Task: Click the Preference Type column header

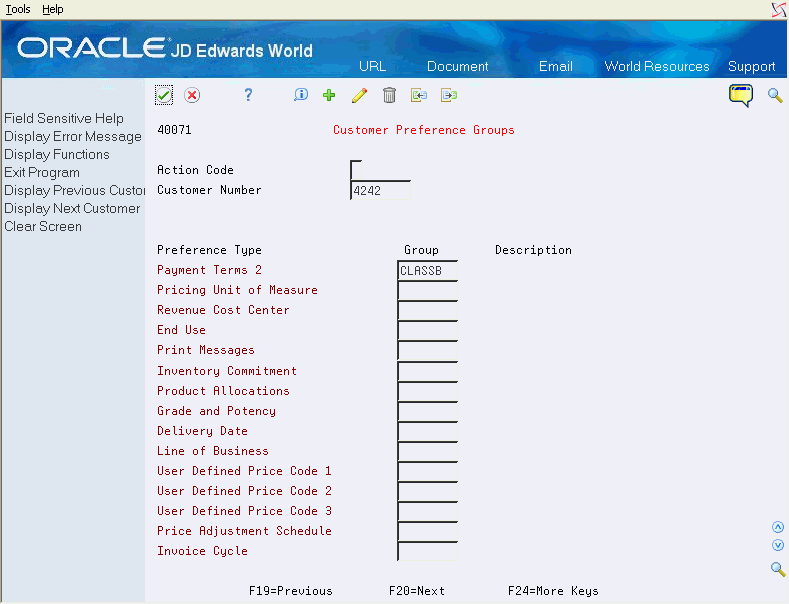Action: pos(209,250)
